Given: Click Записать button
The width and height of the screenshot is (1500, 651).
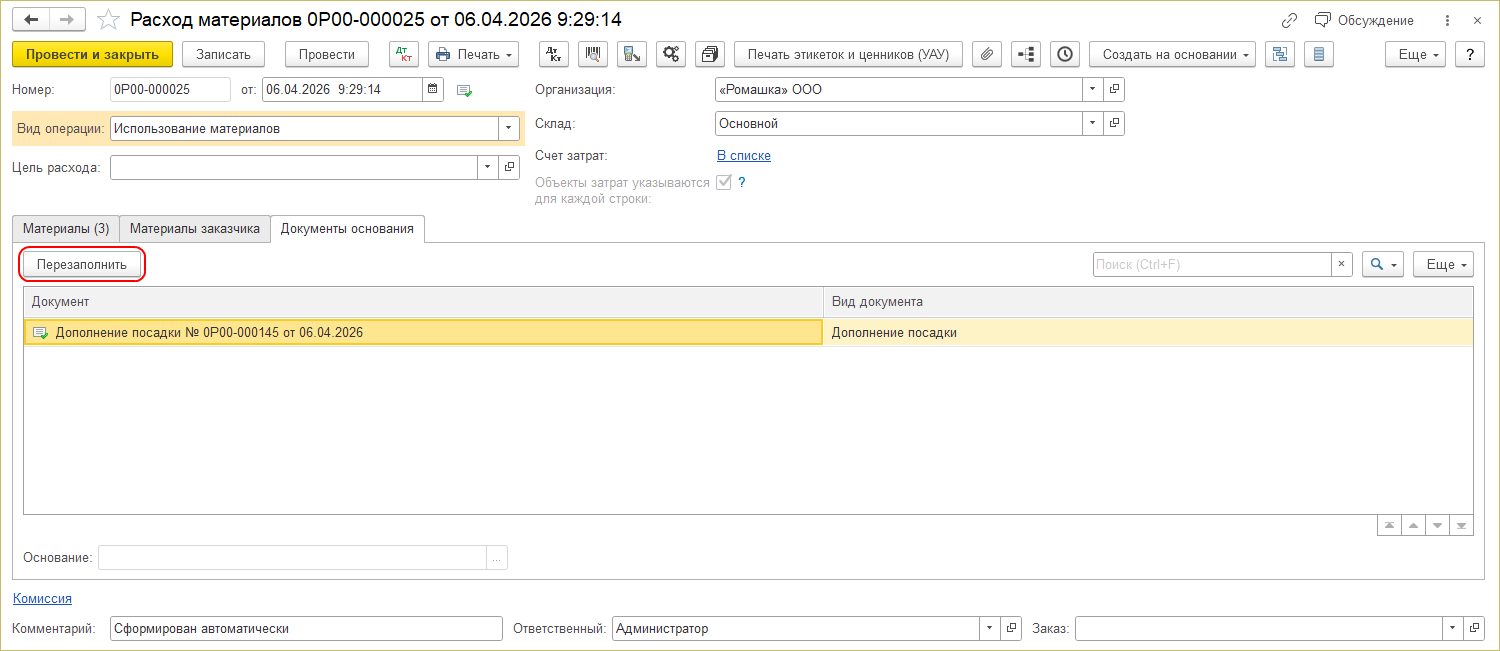Looking at the screenshot, I should tap(223, 54).
